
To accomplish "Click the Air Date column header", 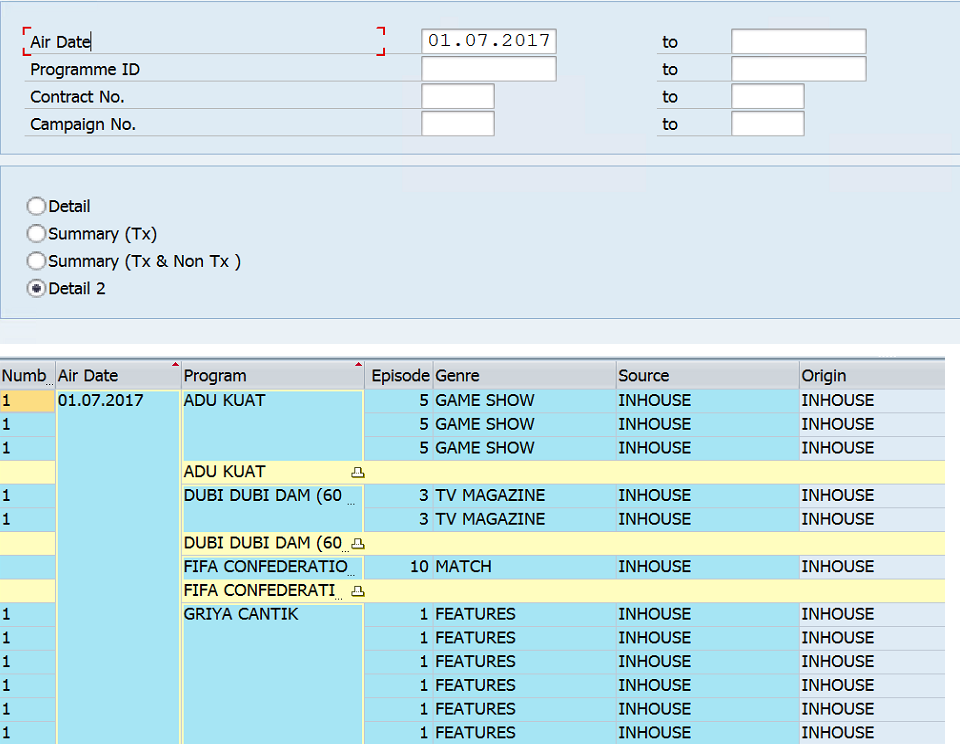I will pyautogui.click(x=118, y=375).
